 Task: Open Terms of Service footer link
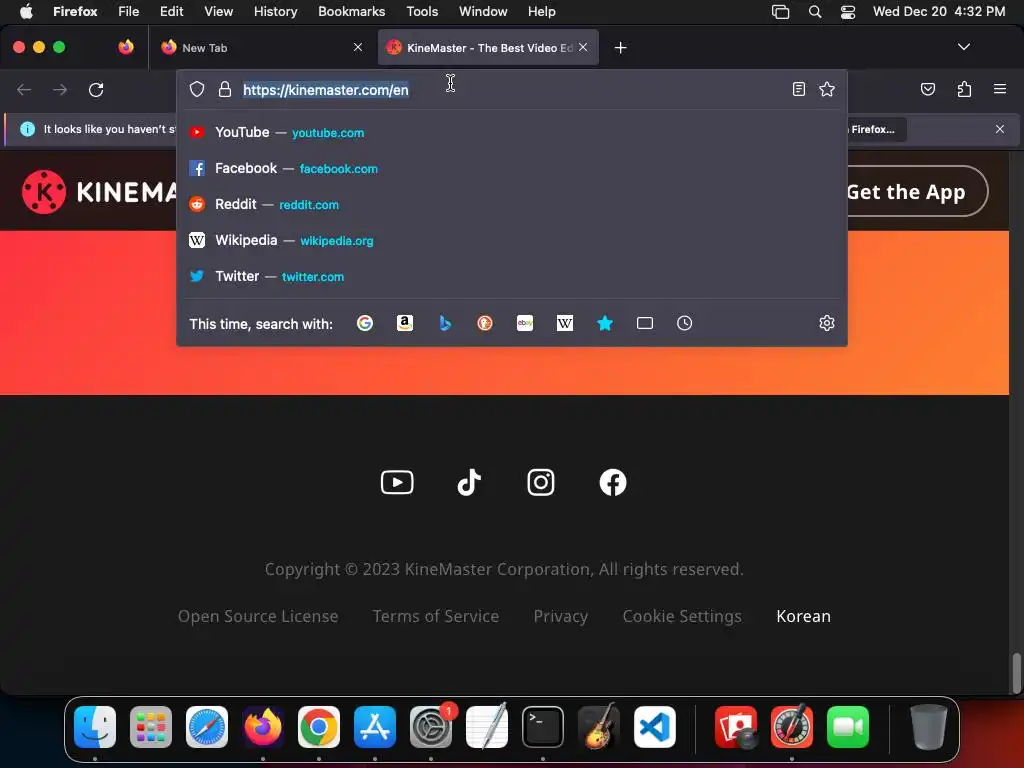pyautogui.click(x=436, y=616)
